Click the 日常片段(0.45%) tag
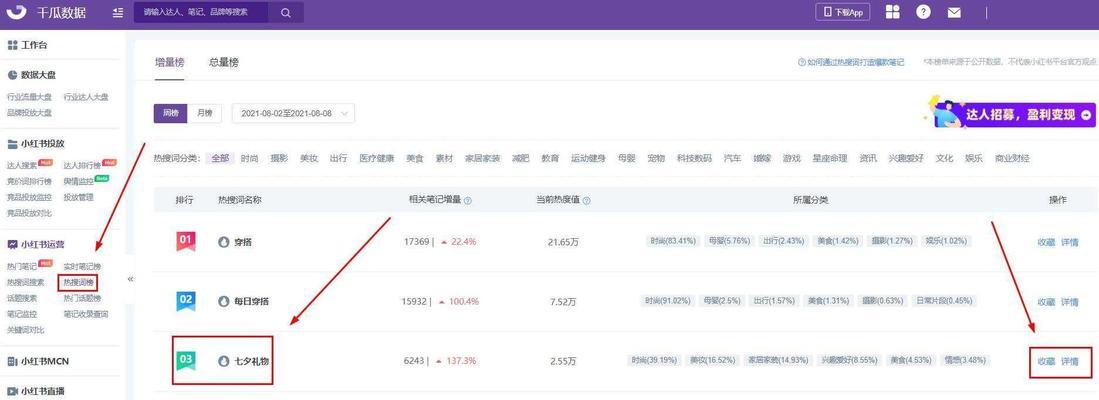Image resolution: width=1099 pixels, height=400 pixels. (x=944, y=301)
